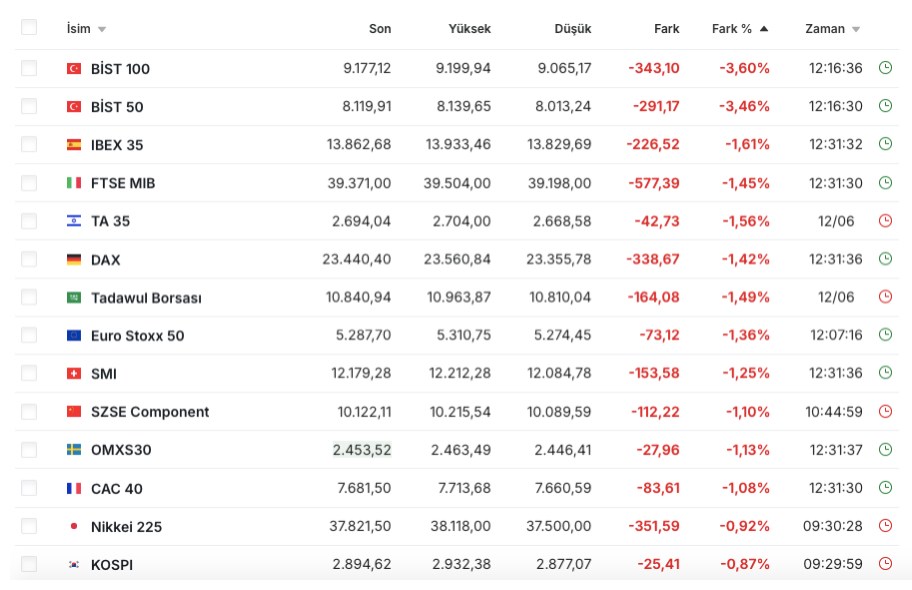Viewport: 912px width, 590px height.
Task: Click the clock icon in OMXS30 row
Action: (x=885, y=449)
